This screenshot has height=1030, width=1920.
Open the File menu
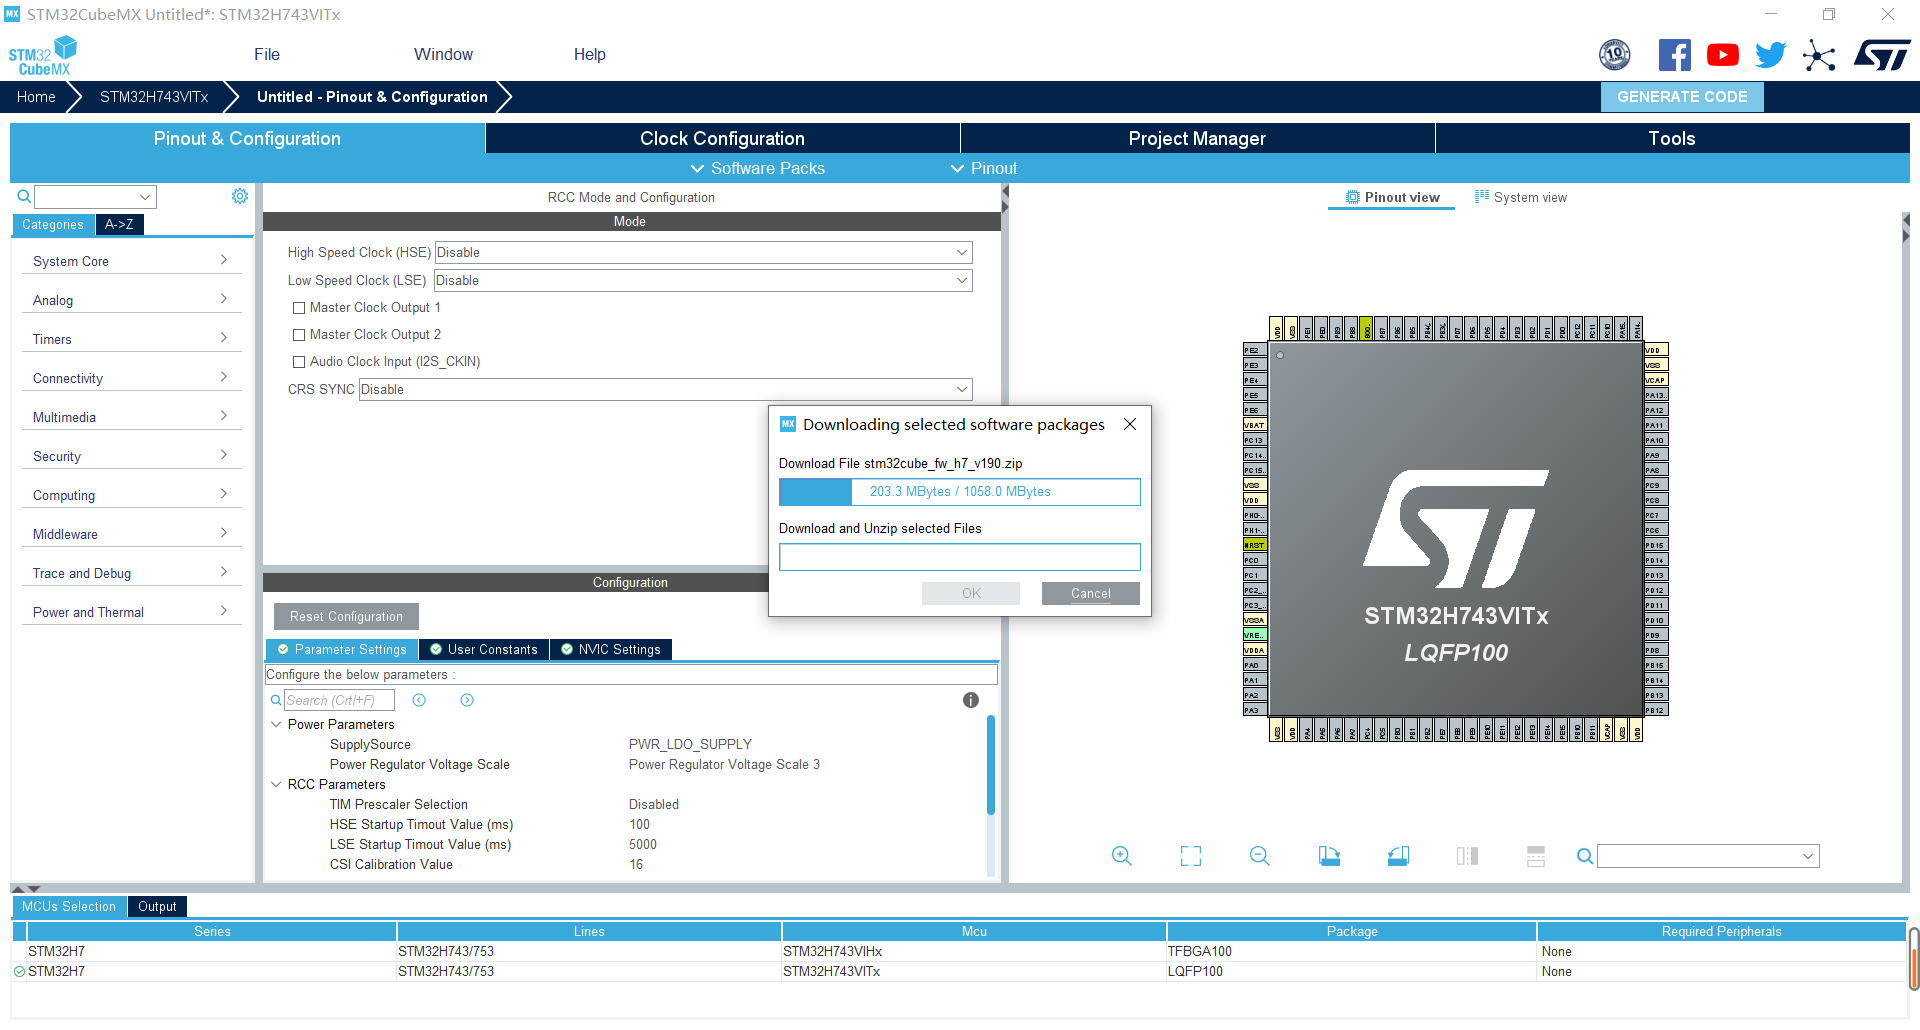267,54
